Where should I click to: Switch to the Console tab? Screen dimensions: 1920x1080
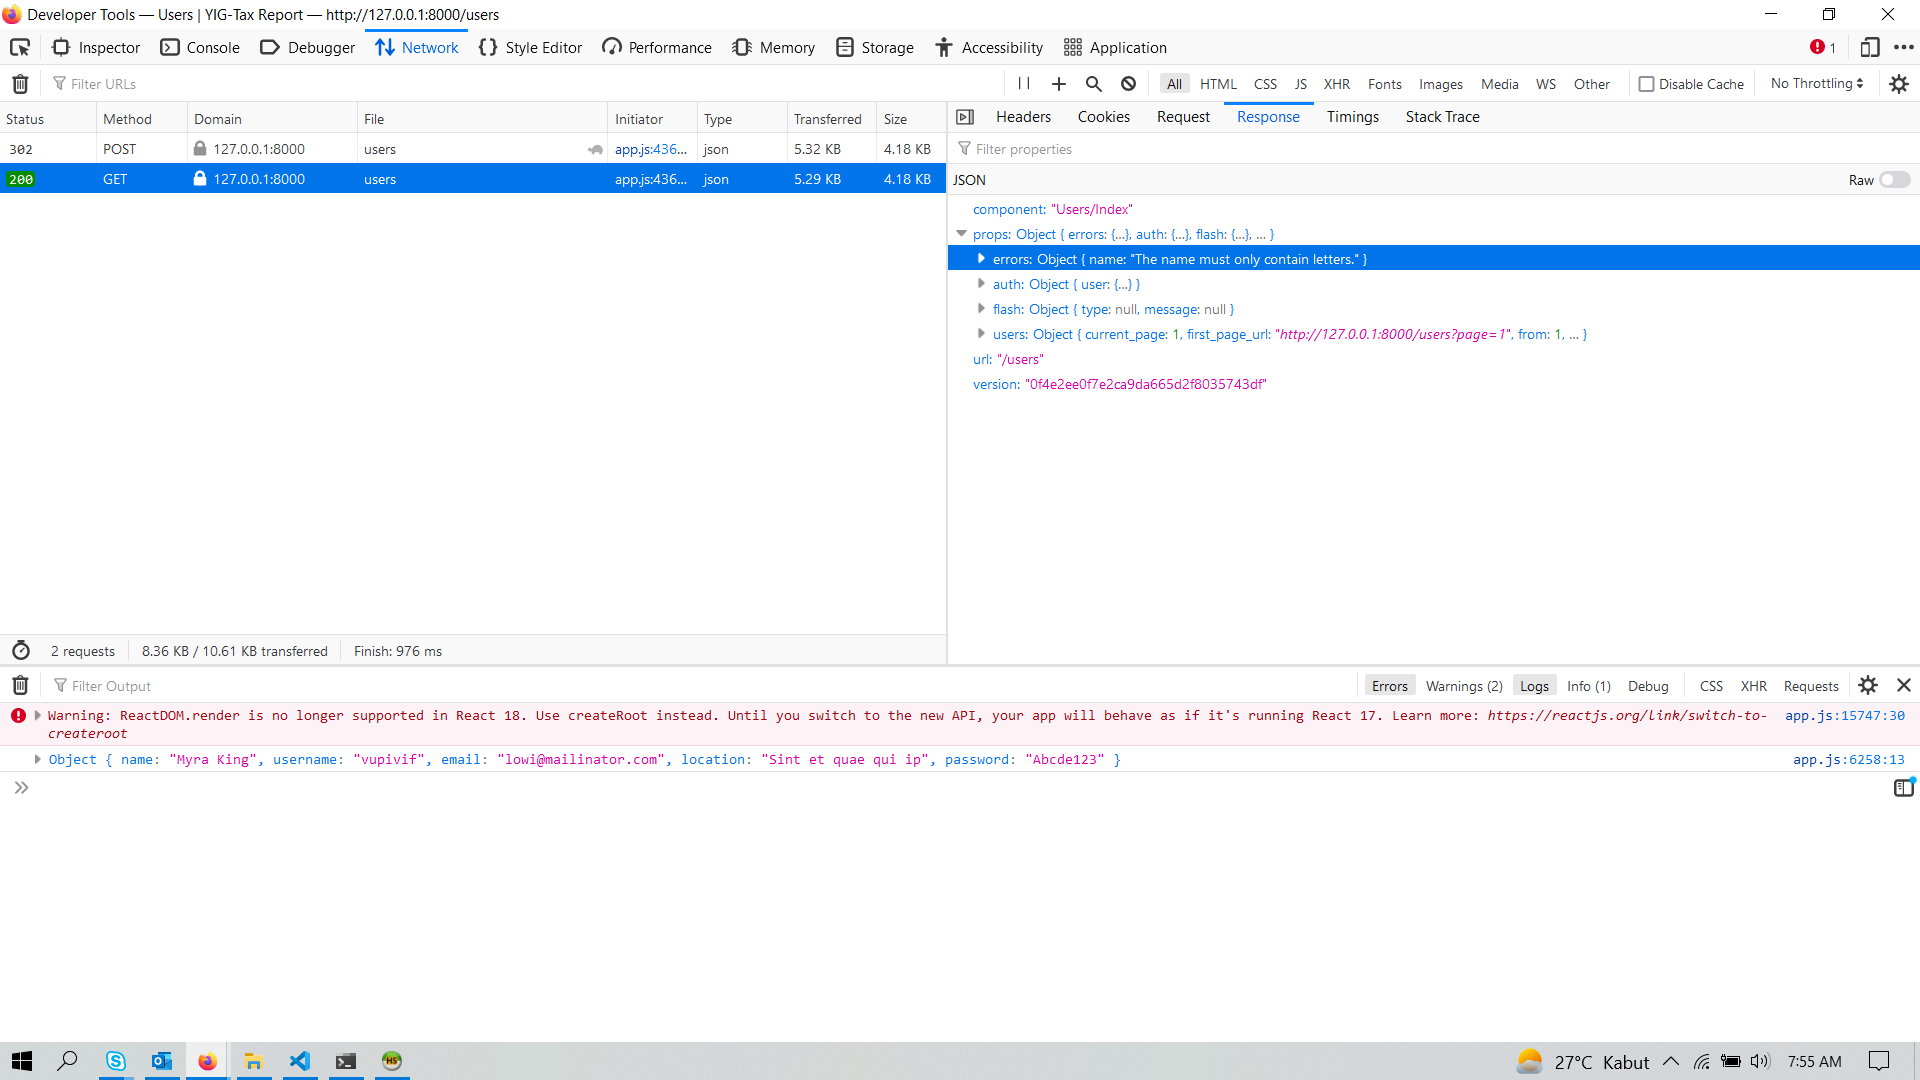click(200, 47)
